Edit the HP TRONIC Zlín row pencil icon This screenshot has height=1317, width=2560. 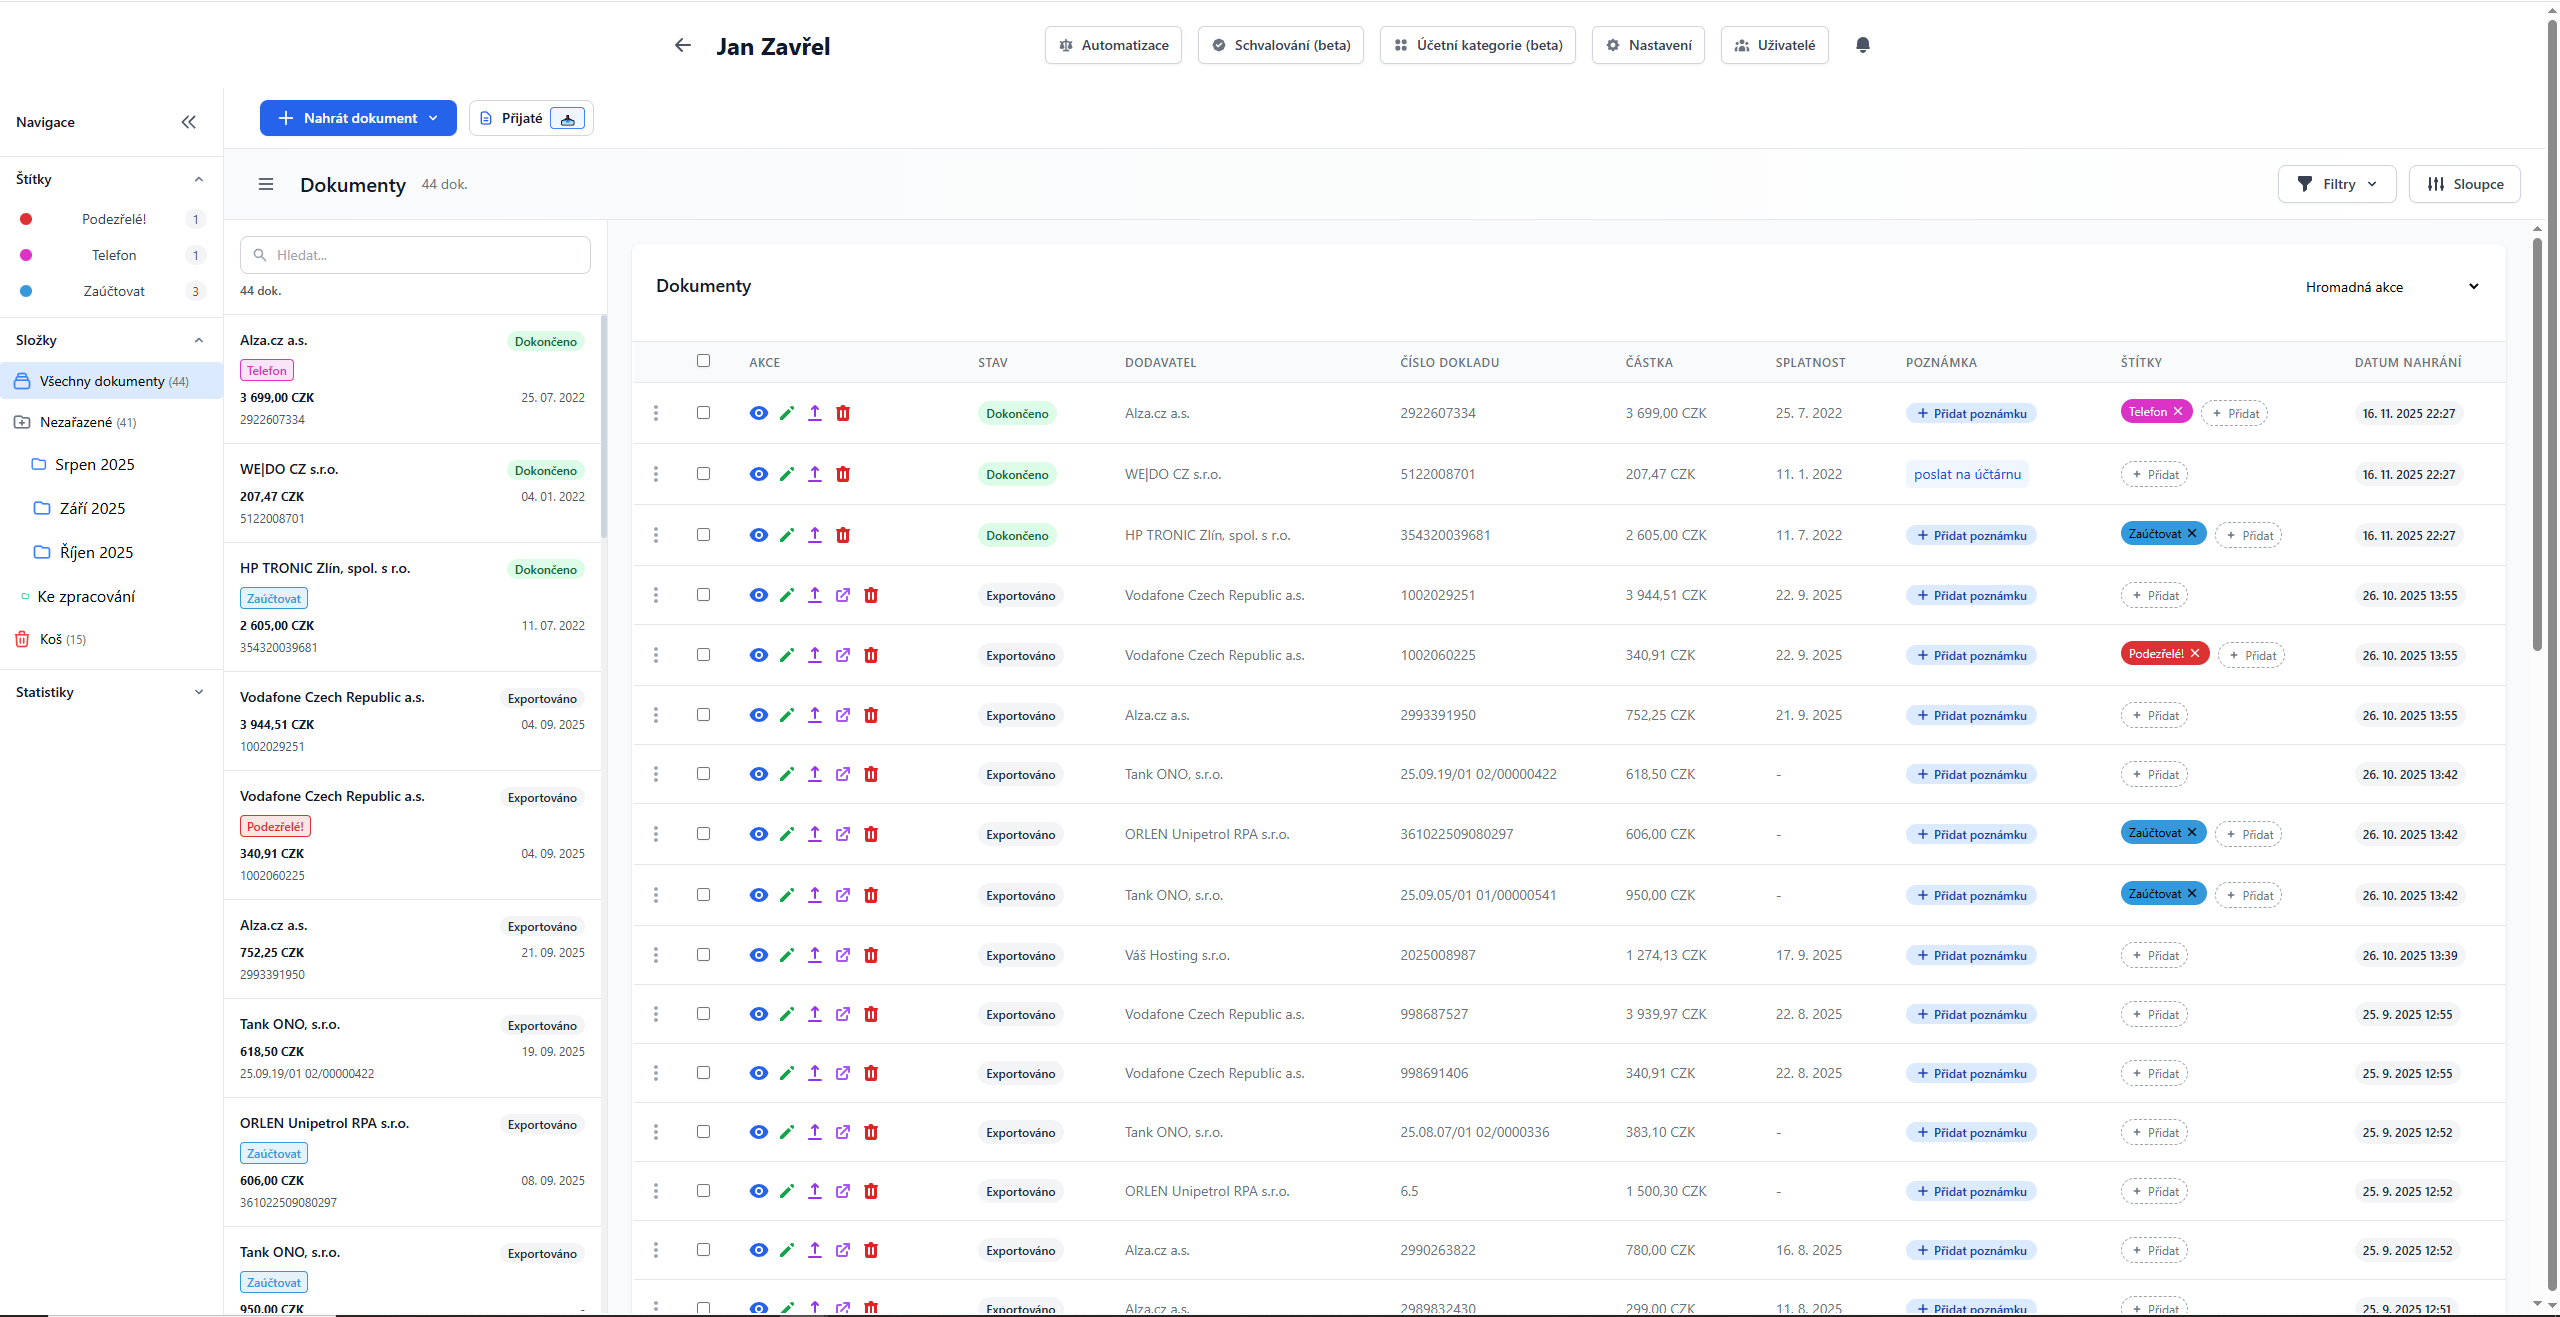click(787, 535)
